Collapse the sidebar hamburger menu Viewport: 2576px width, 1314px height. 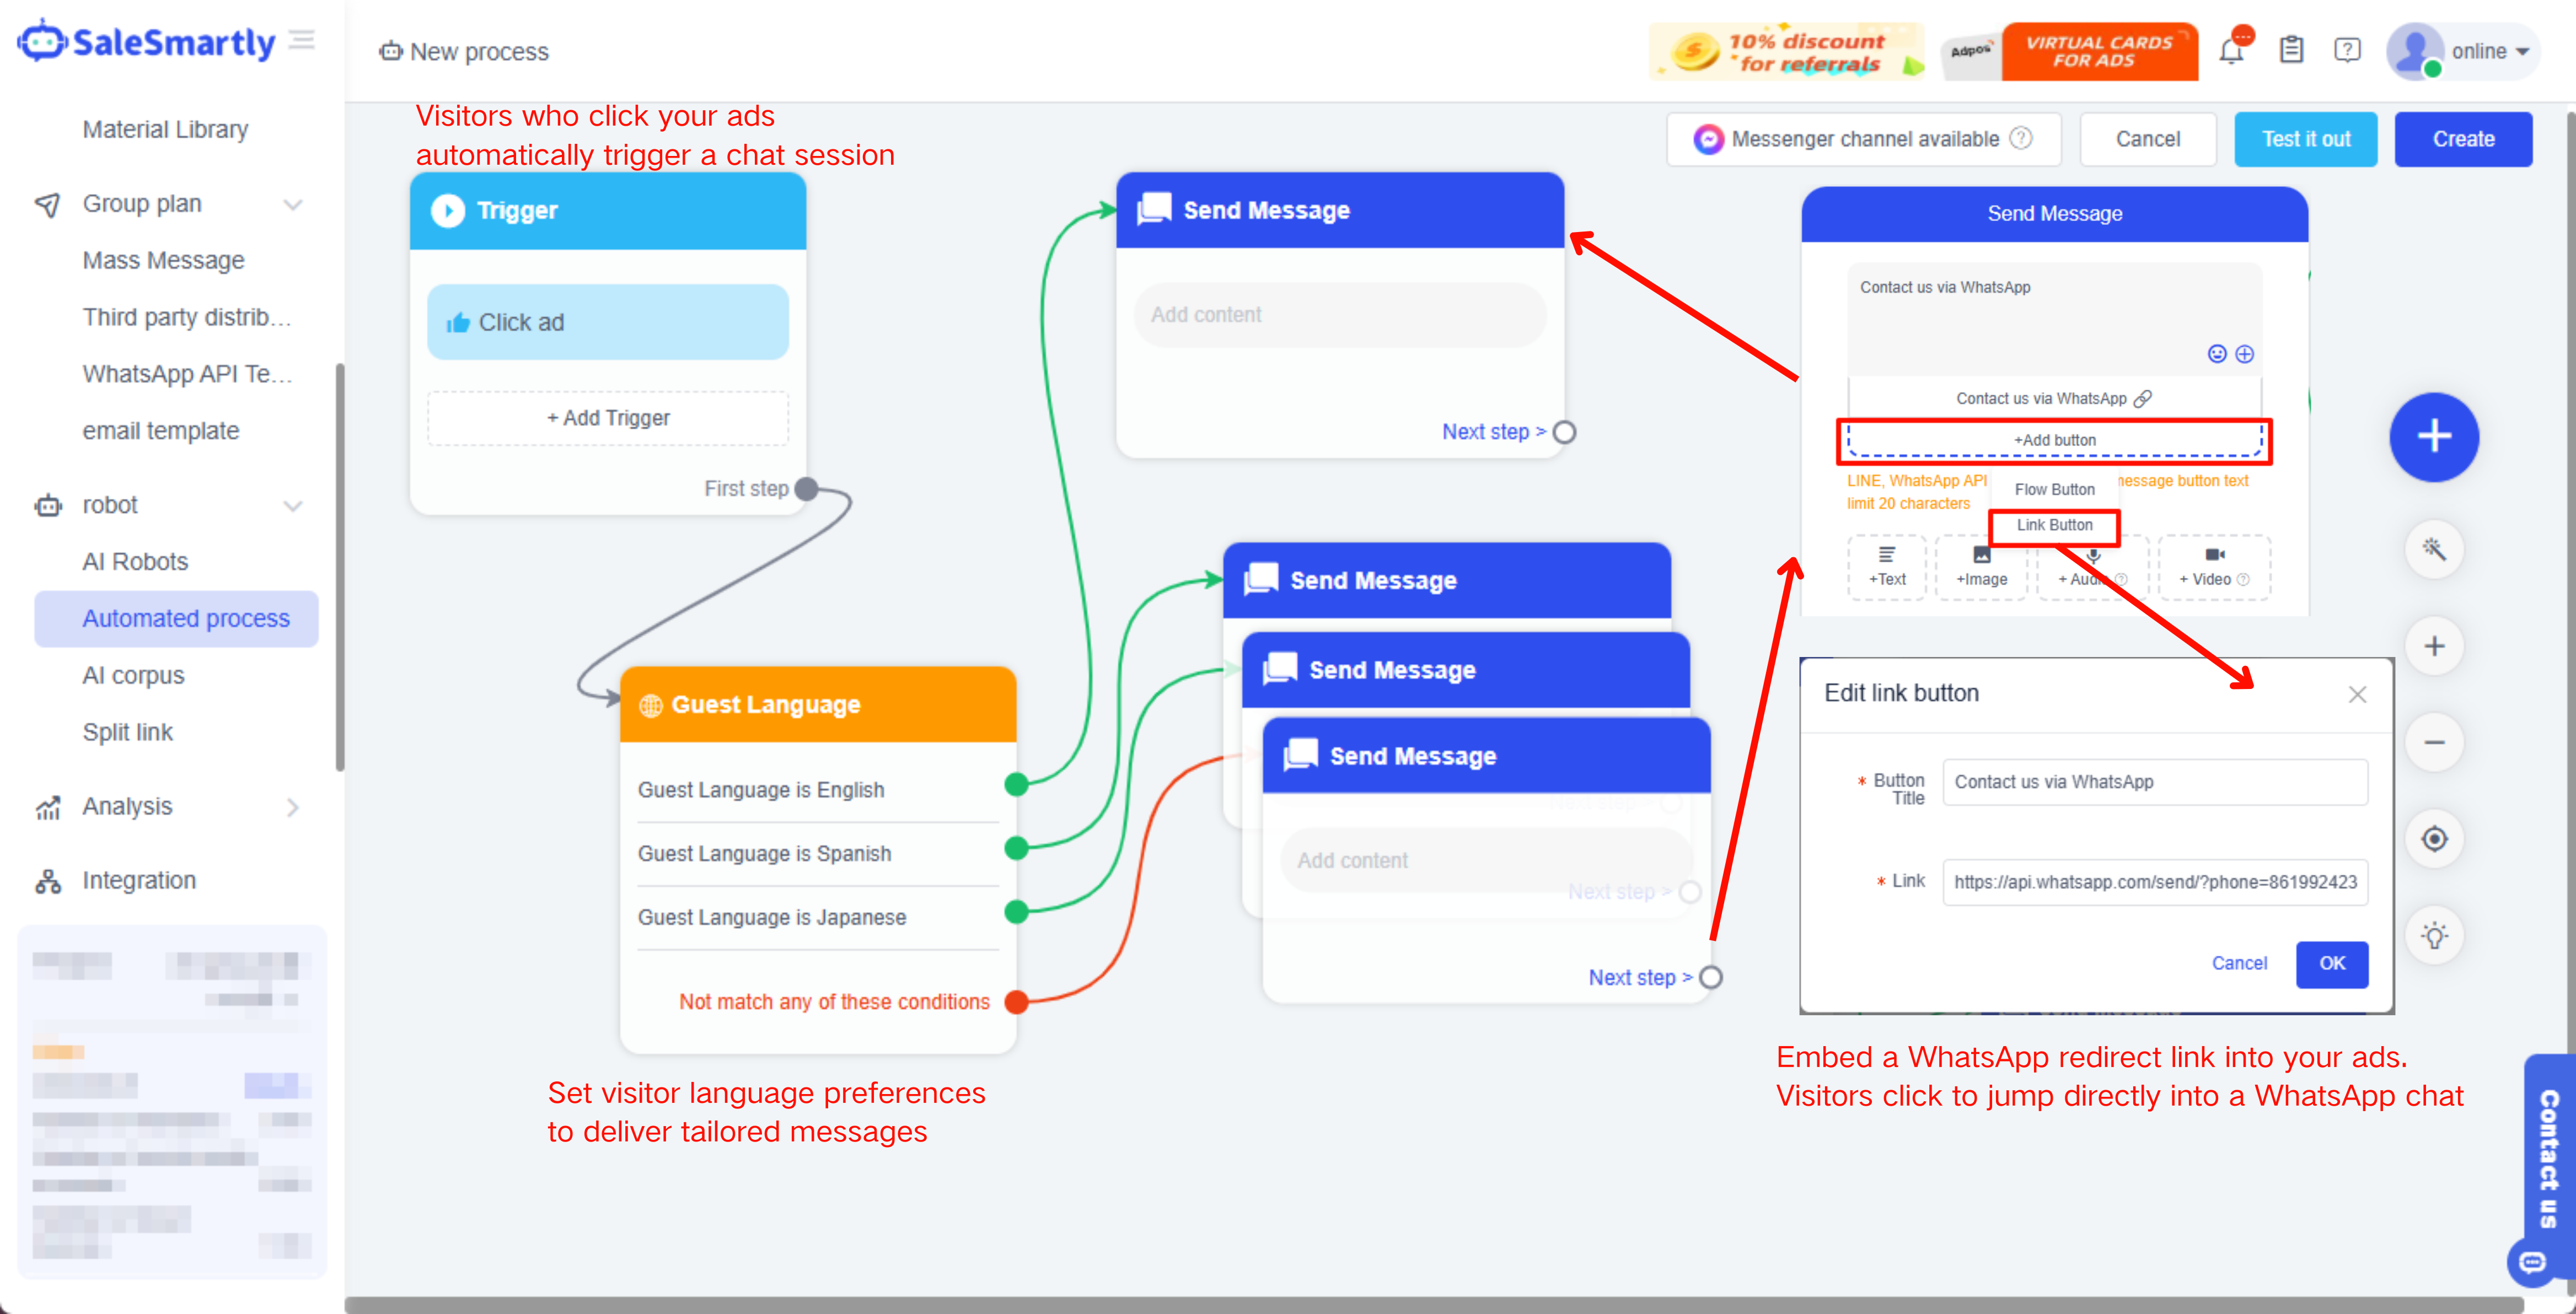pos(302,41)
